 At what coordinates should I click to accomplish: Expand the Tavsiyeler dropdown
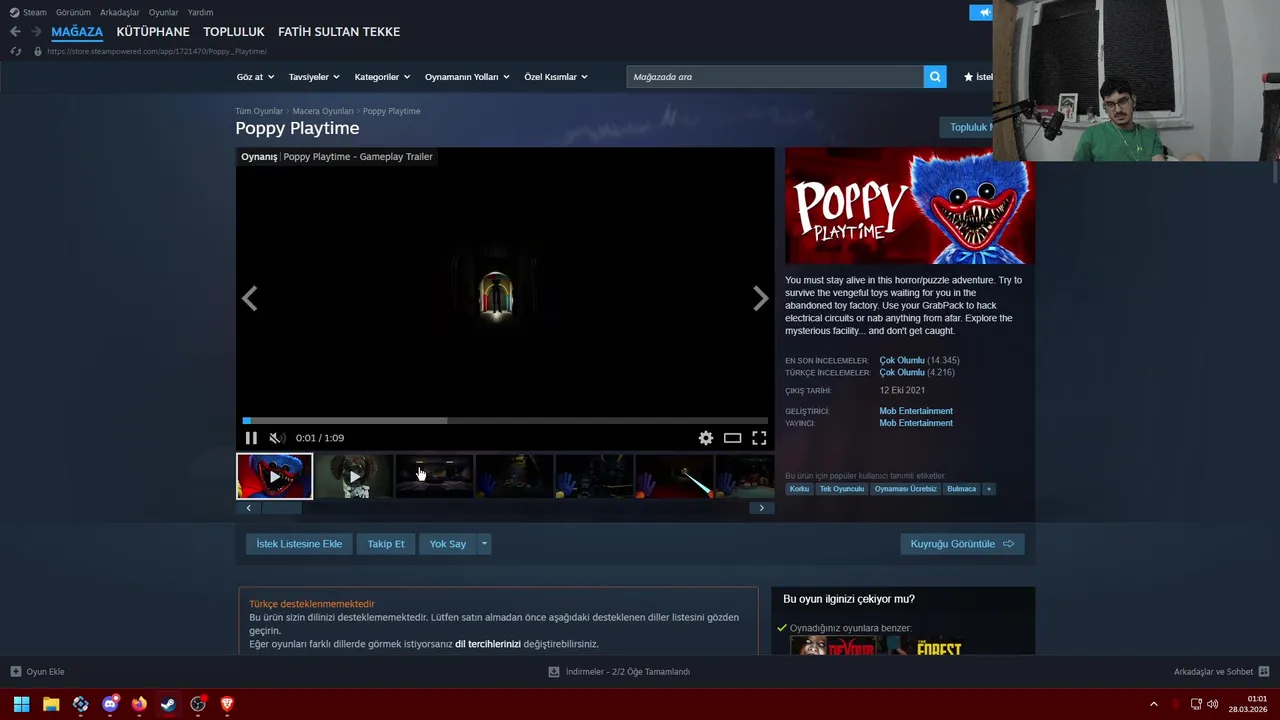[x=314, y=77]
